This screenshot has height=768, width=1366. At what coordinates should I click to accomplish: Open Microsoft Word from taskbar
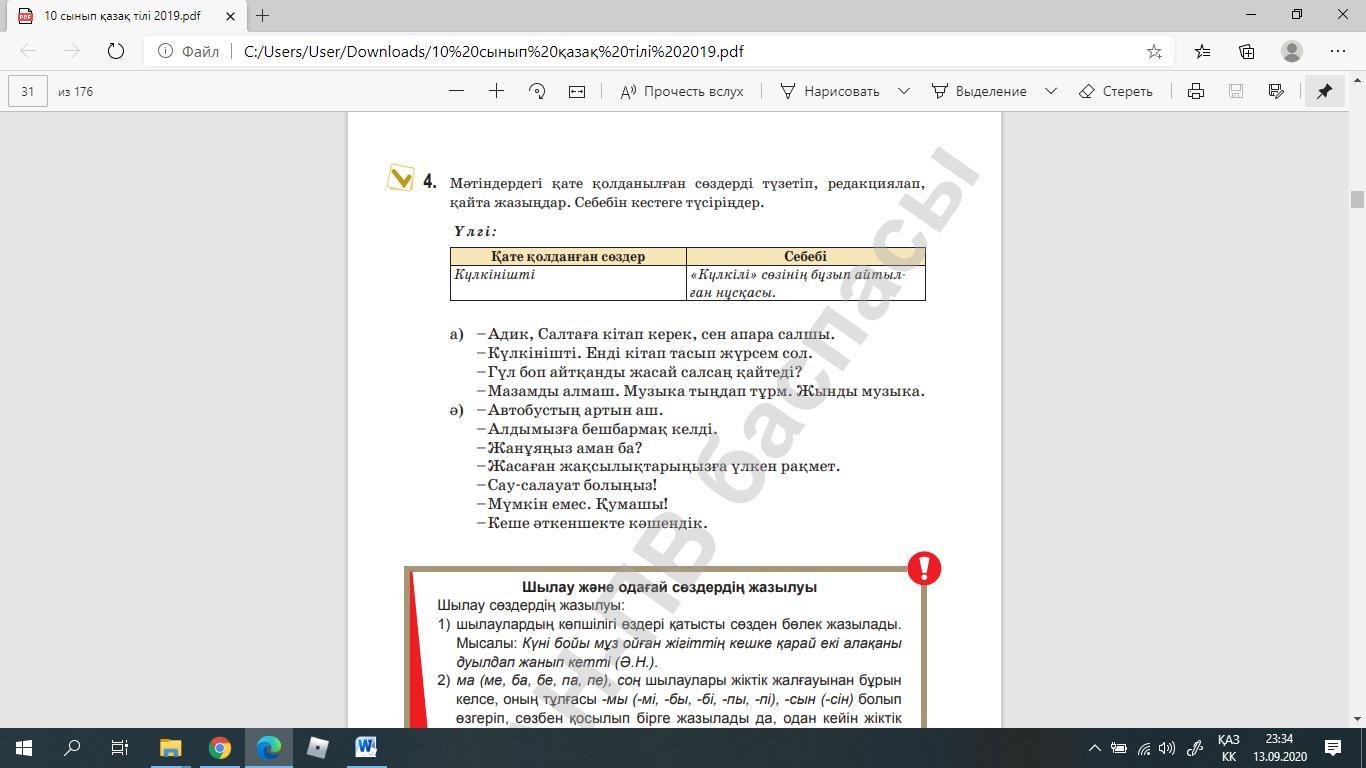pos(365,747)
